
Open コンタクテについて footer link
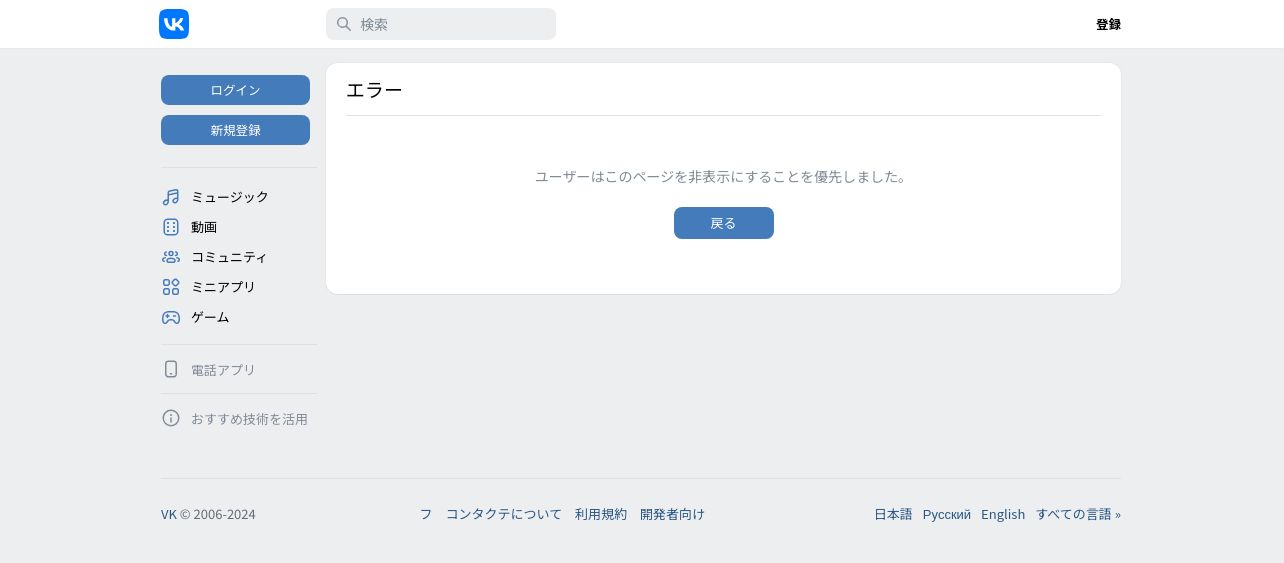click(504, 514)
